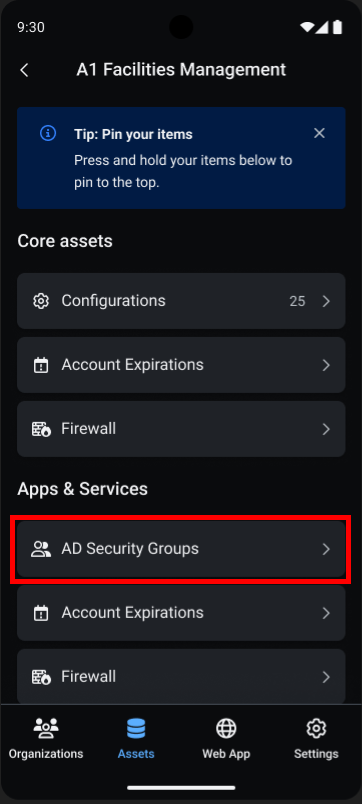Image resolution: width=362 pixels, height=804 pixels.
Task: Click the Apps & Services Account Expirations calendar icon
Action: [x=41, y=613]
